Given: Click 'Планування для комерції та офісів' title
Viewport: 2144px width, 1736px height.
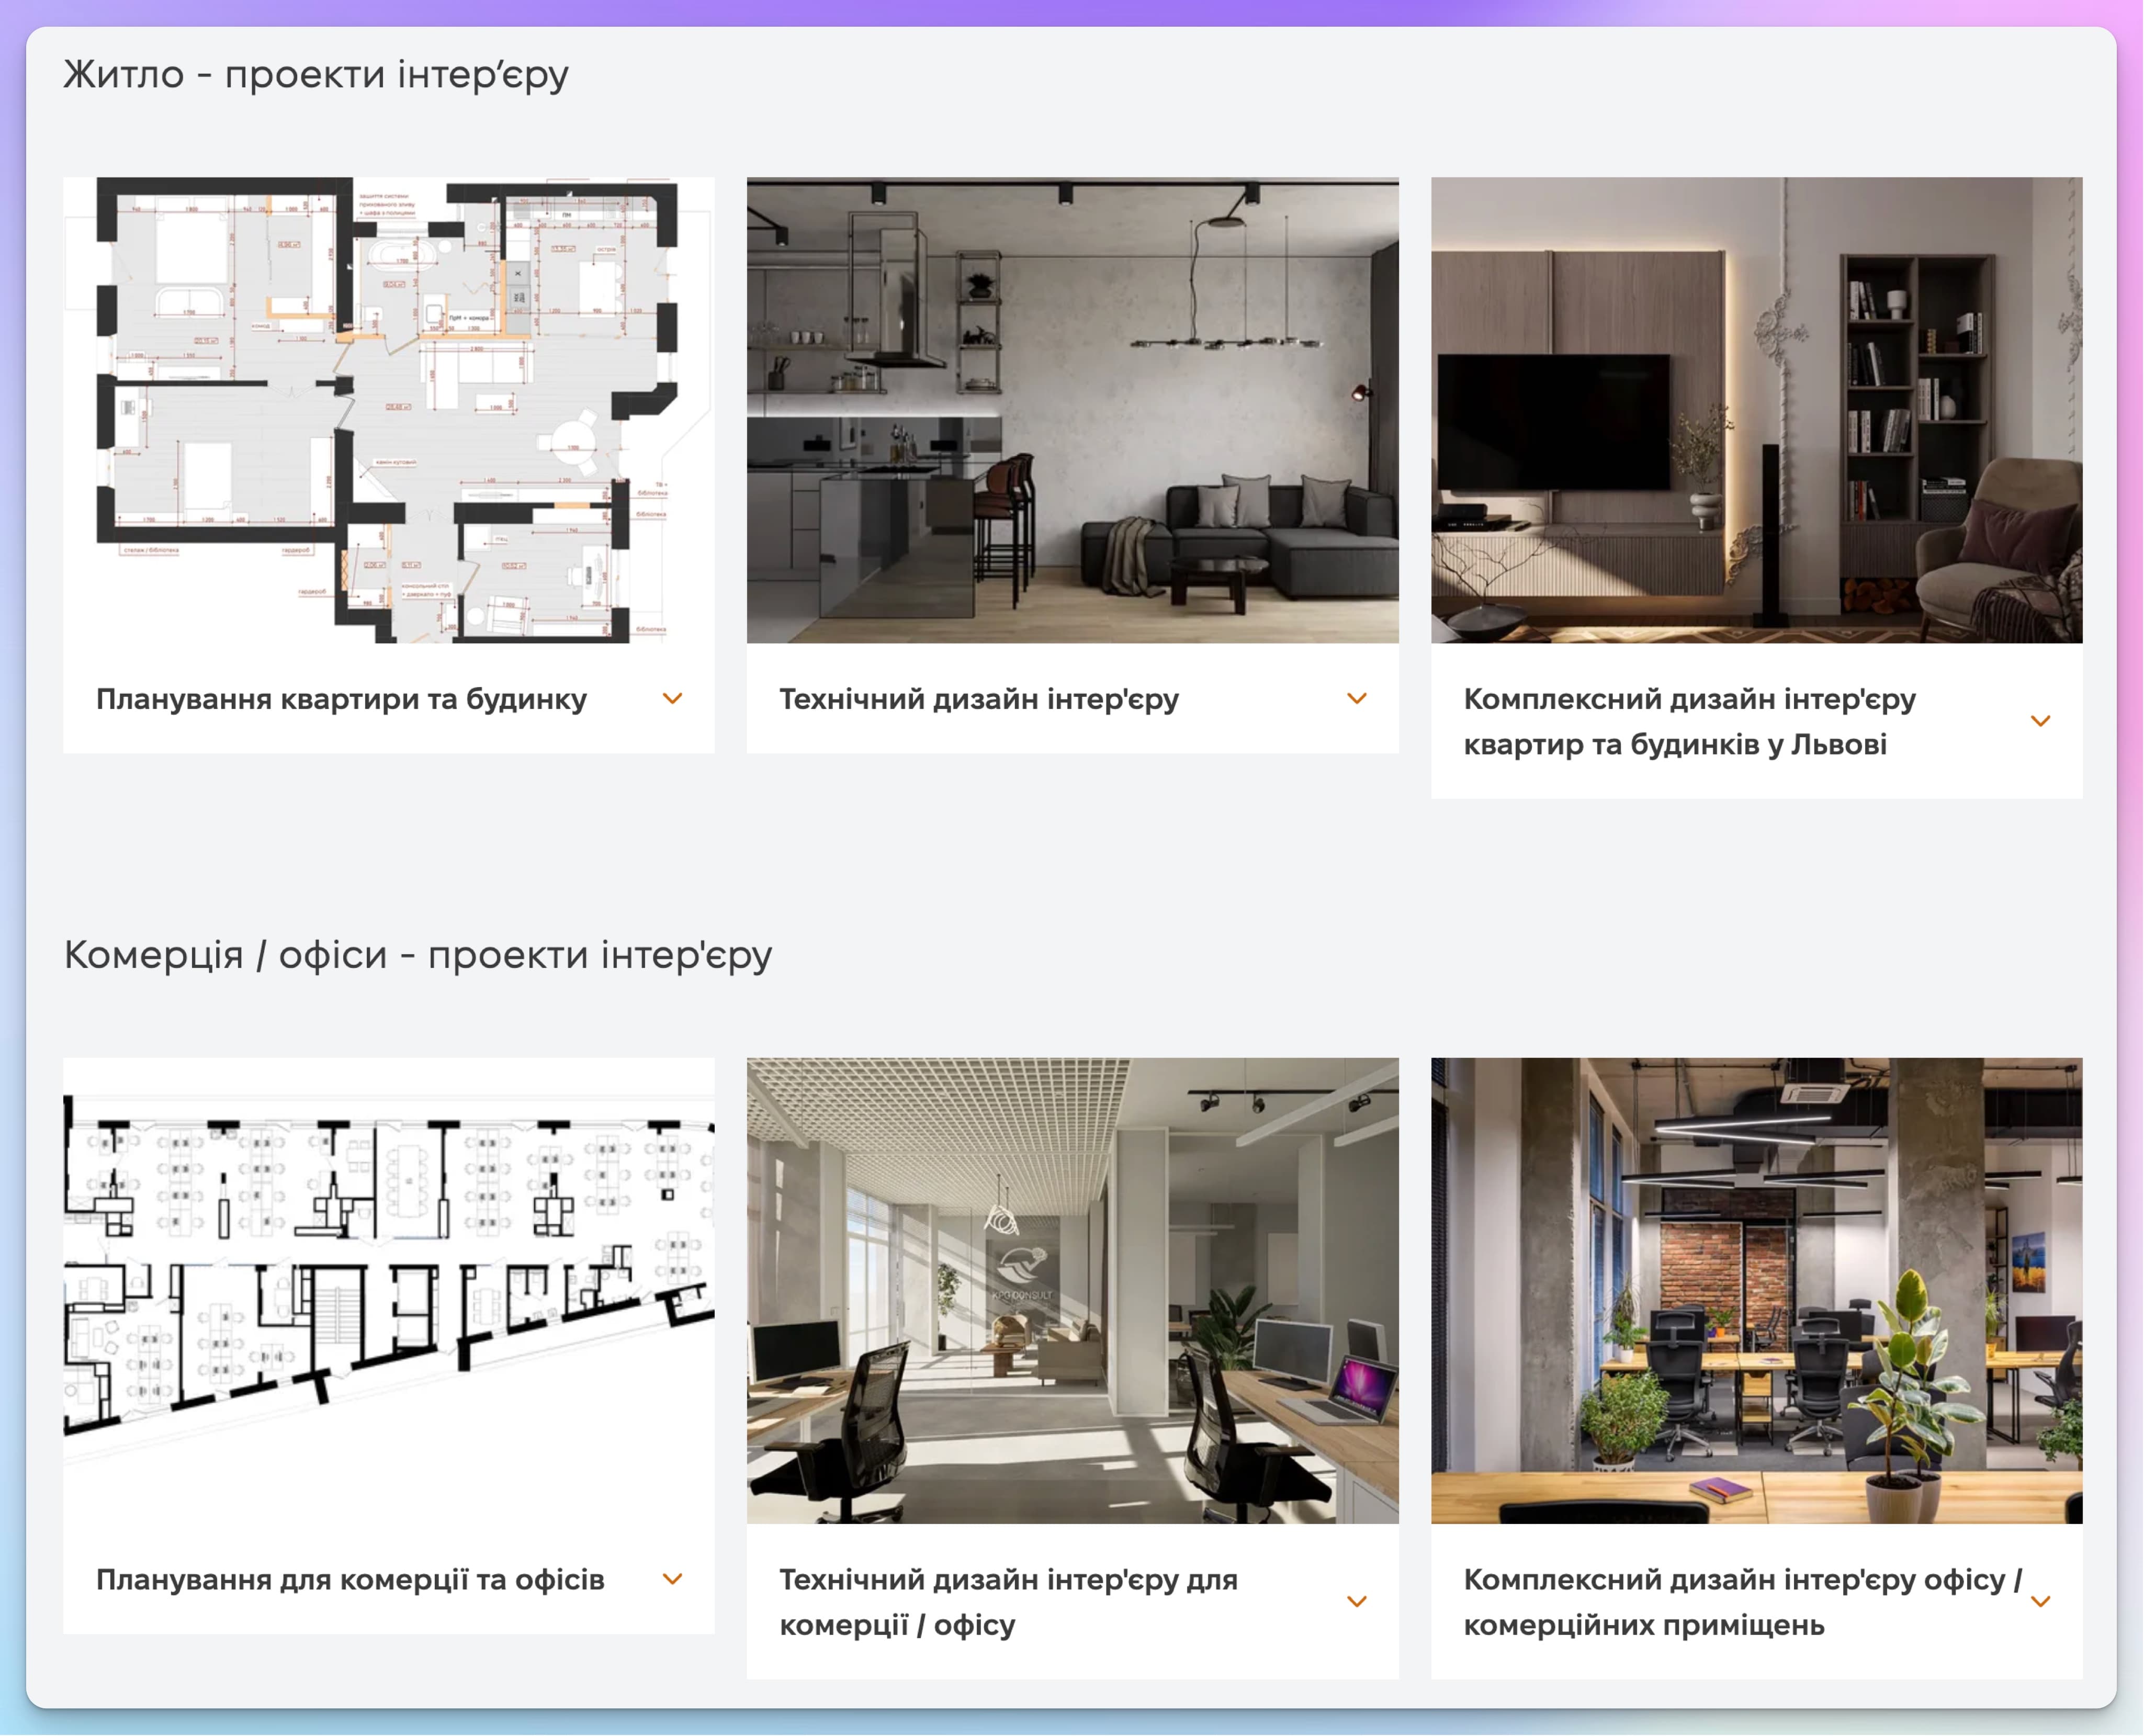Looking at the screenshot, I should 350,1579.
